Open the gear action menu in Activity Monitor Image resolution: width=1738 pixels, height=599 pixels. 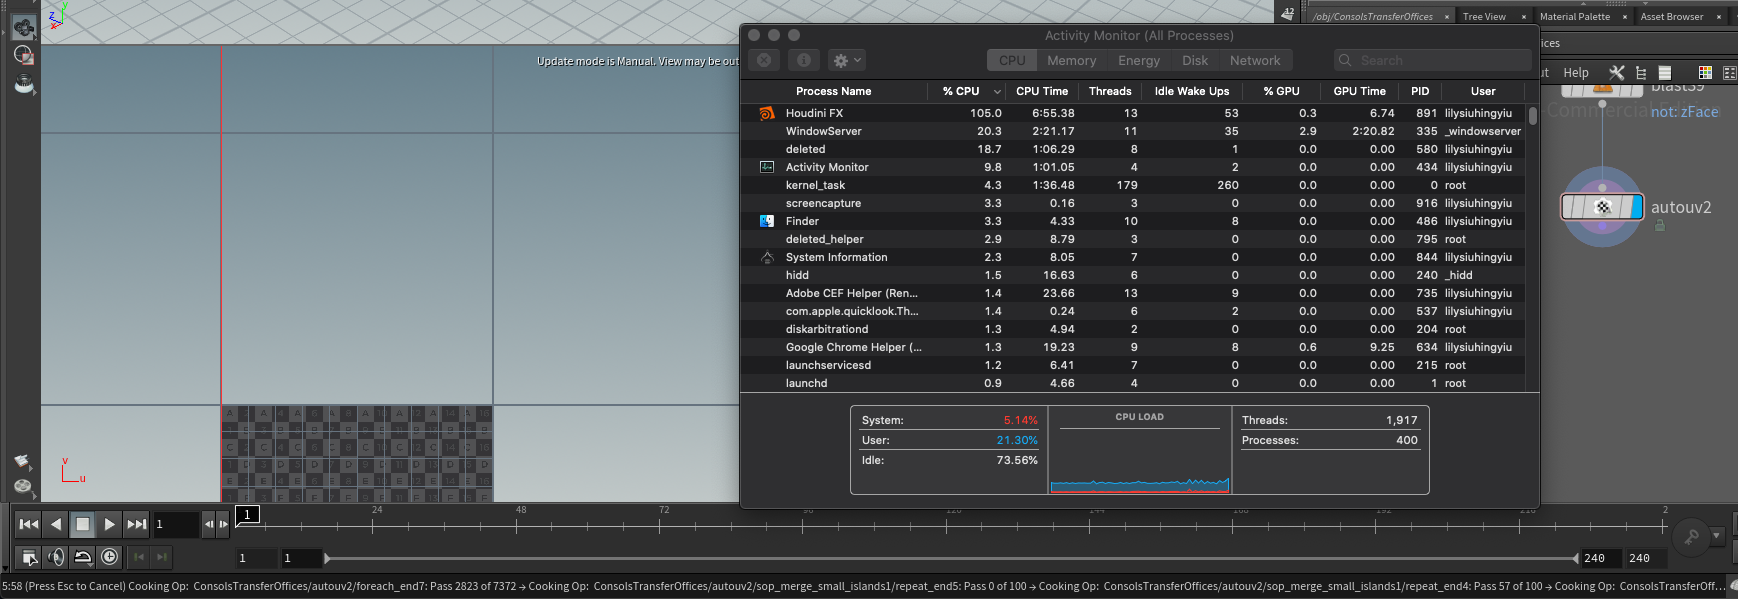point(847,60)
